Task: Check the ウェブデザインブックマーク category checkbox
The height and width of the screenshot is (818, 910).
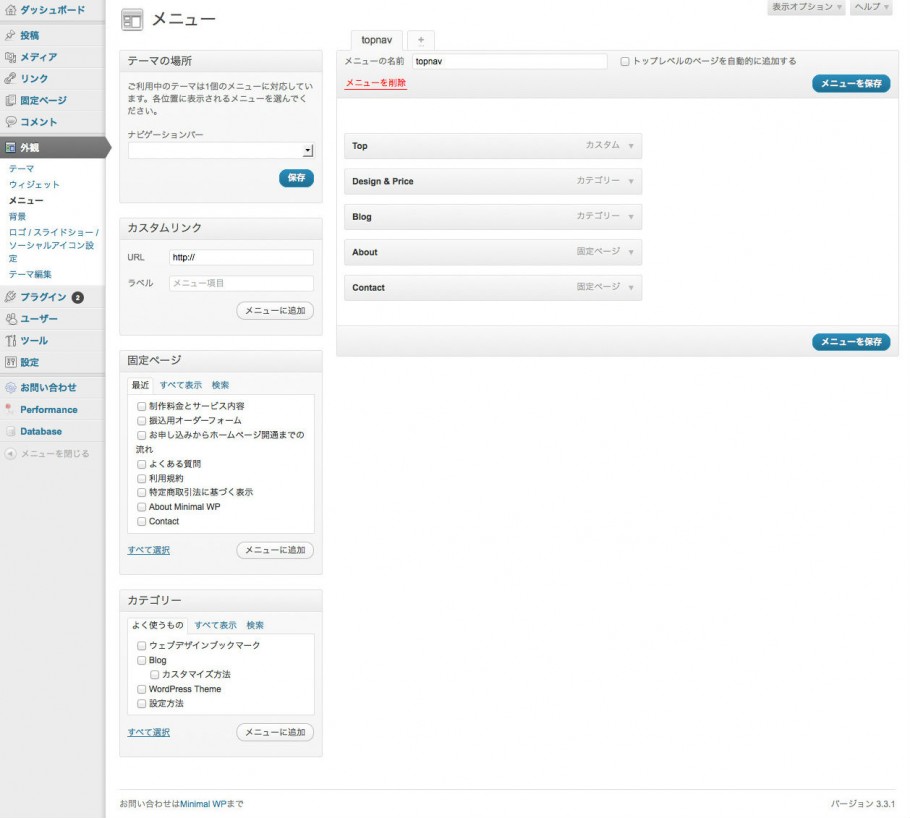Action: [141, 646]
